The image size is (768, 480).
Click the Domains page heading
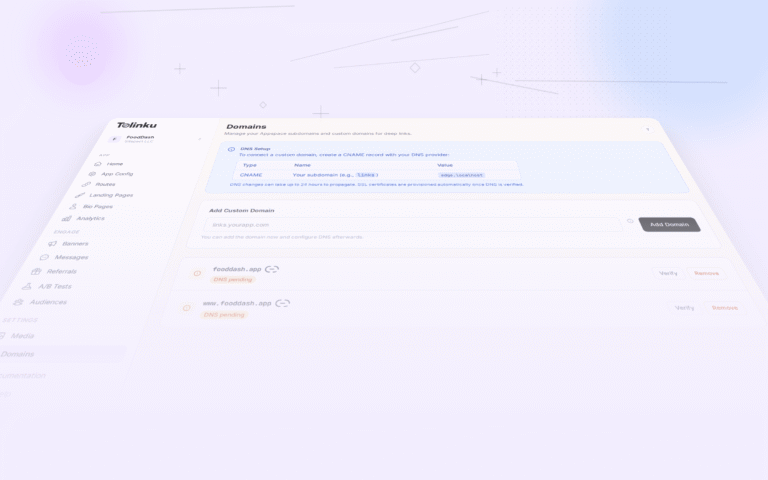pos(246,126)
